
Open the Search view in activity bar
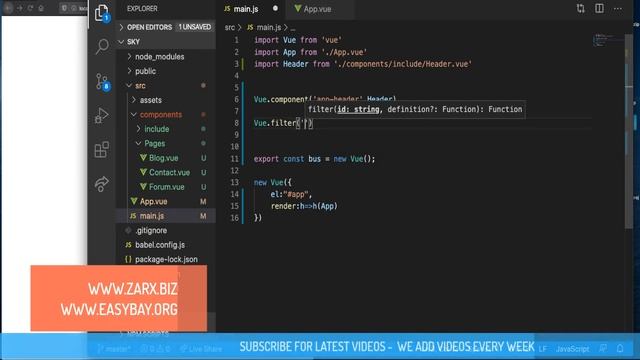(102, 46)
